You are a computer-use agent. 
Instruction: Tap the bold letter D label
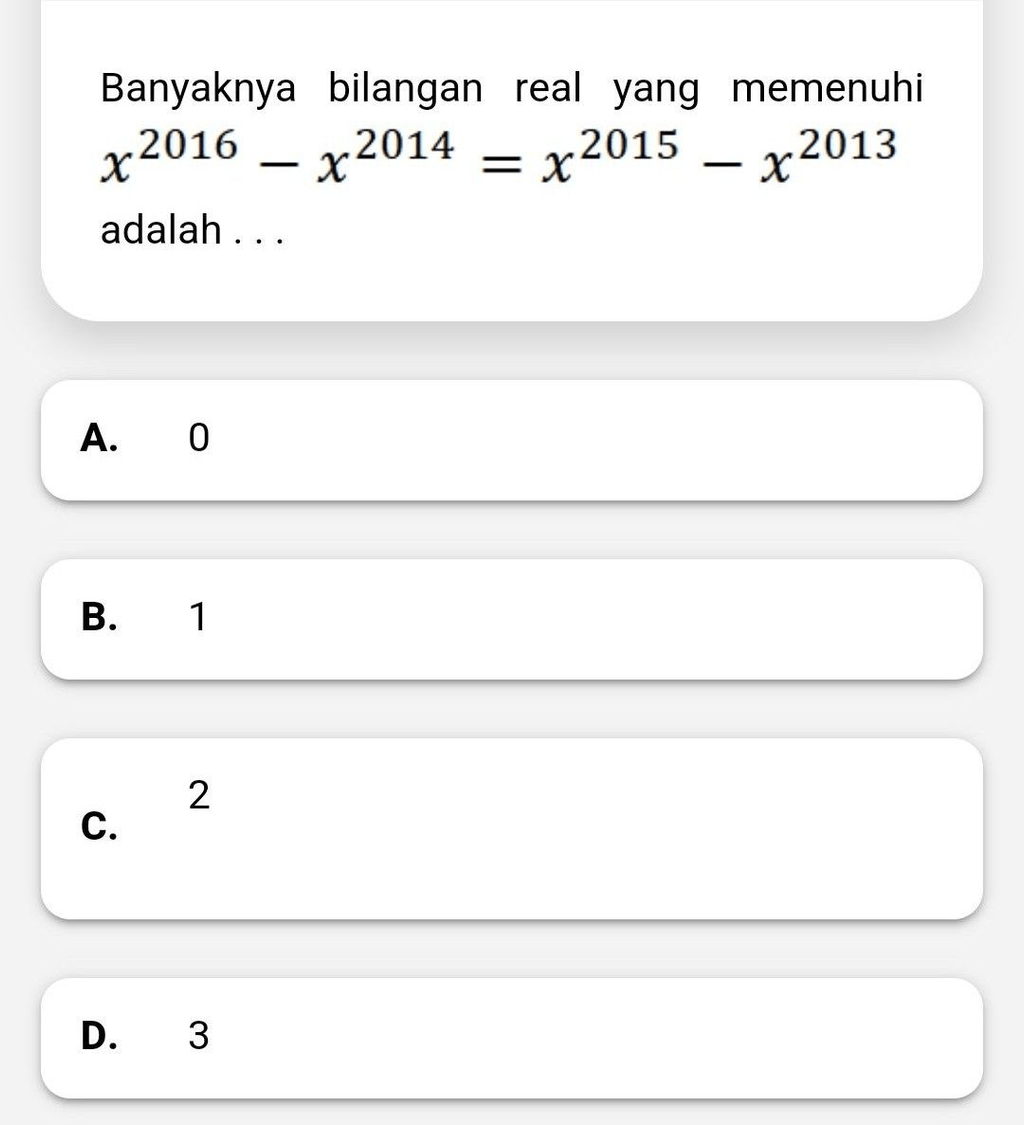(x=99, y=1036)
